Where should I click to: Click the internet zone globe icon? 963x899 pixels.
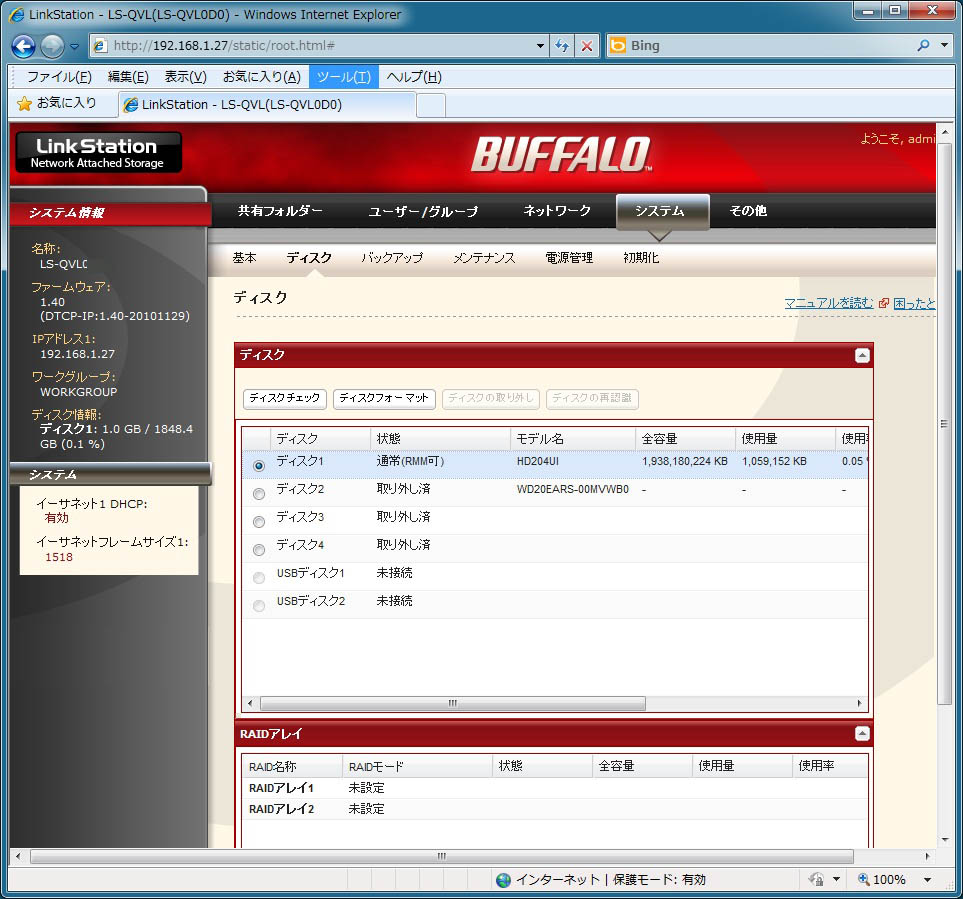(504, 880)
